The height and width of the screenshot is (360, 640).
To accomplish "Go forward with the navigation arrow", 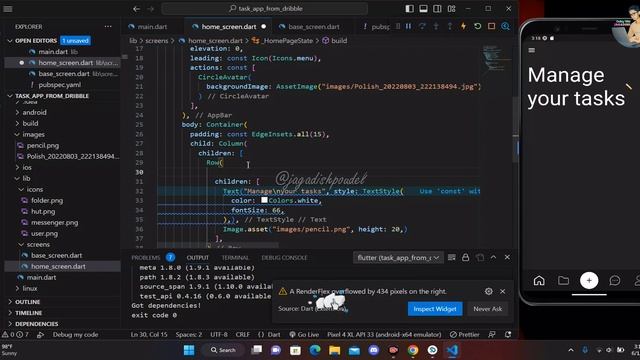I will 151,9.
